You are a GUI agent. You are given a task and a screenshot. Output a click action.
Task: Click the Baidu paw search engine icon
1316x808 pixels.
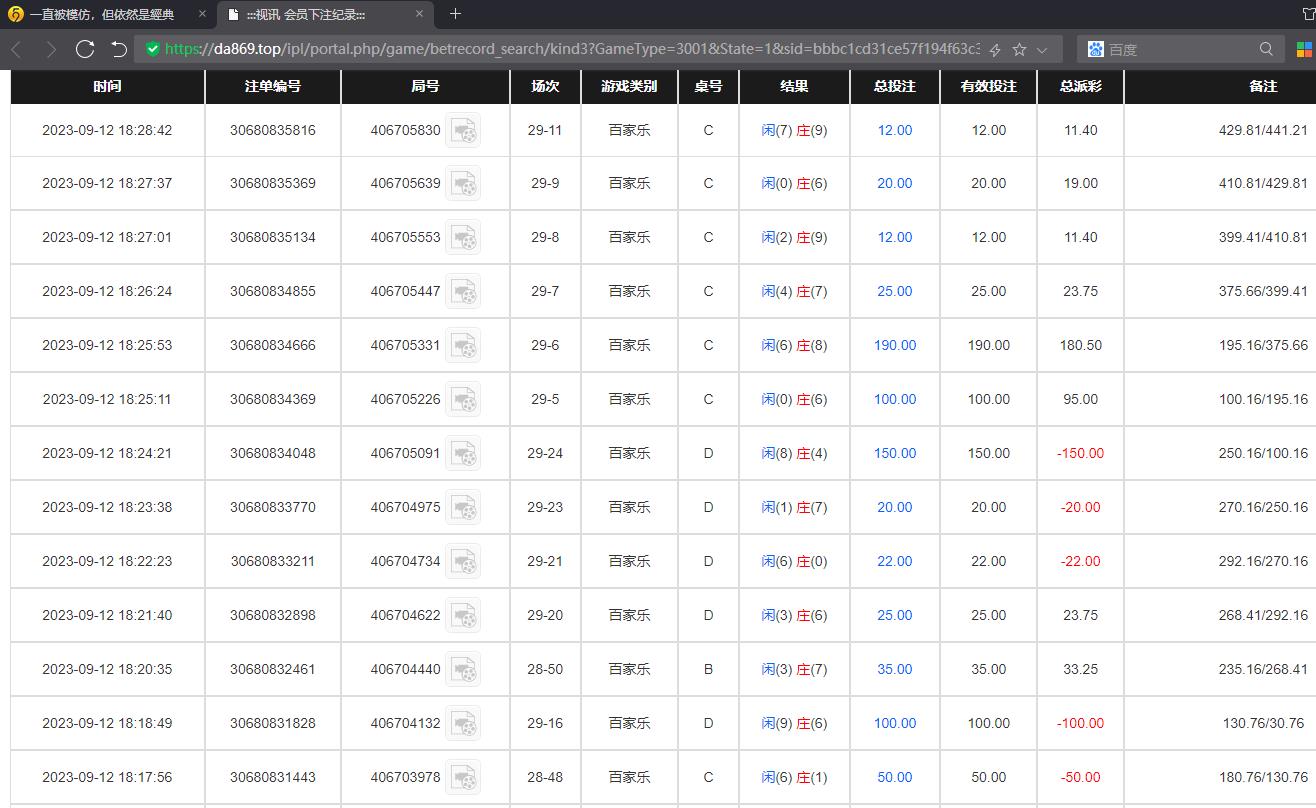[x=1095, y=49]
